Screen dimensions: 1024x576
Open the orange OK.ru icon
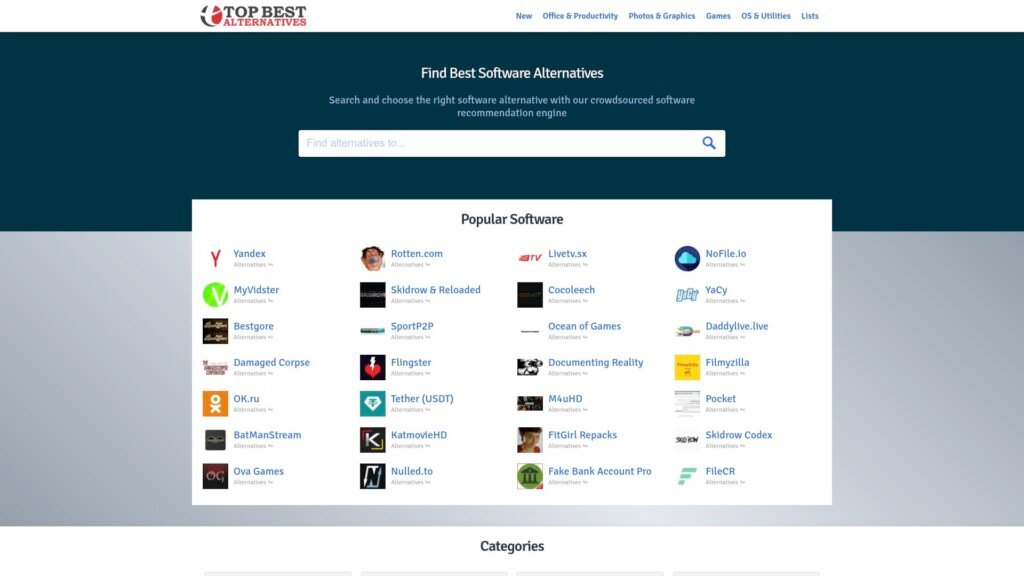(x=216, y=404)
